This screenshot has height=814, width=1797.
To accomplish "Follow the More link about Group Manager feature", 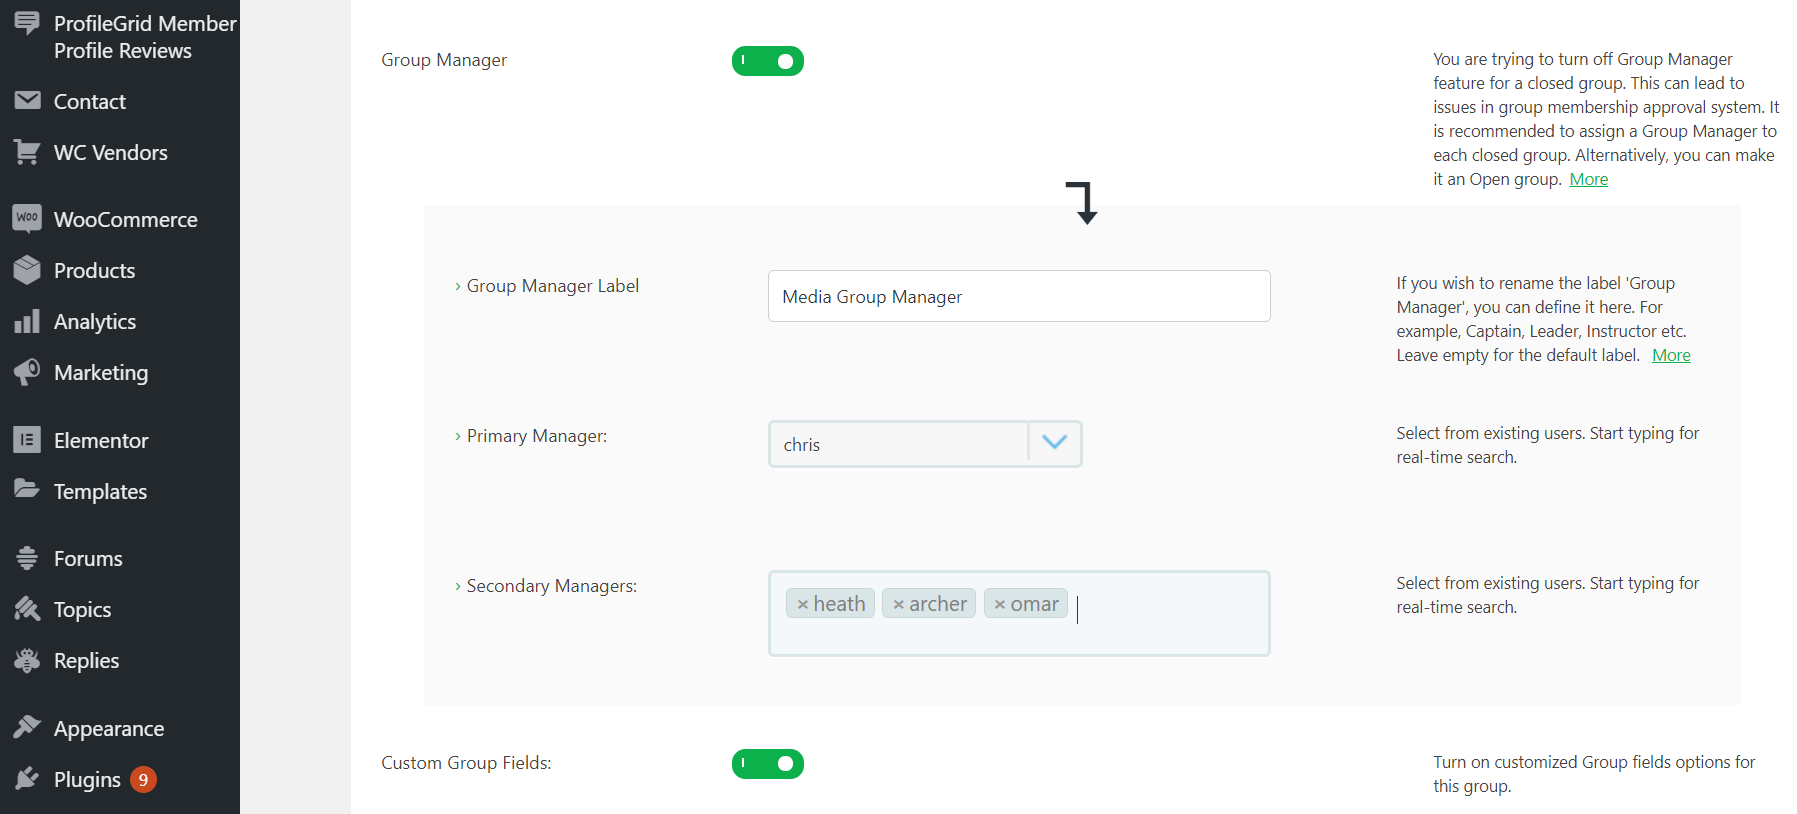I will (x=1588, y=179).
